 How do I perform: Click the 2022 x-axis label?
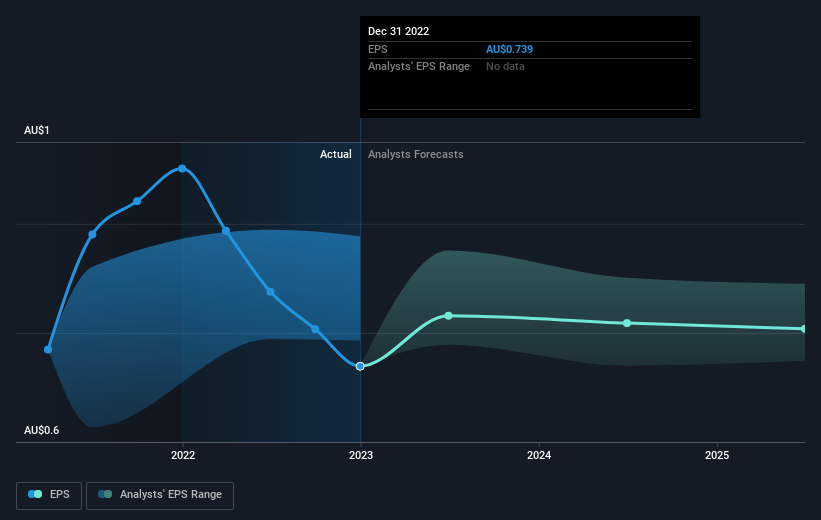click(x=183, y=455)
